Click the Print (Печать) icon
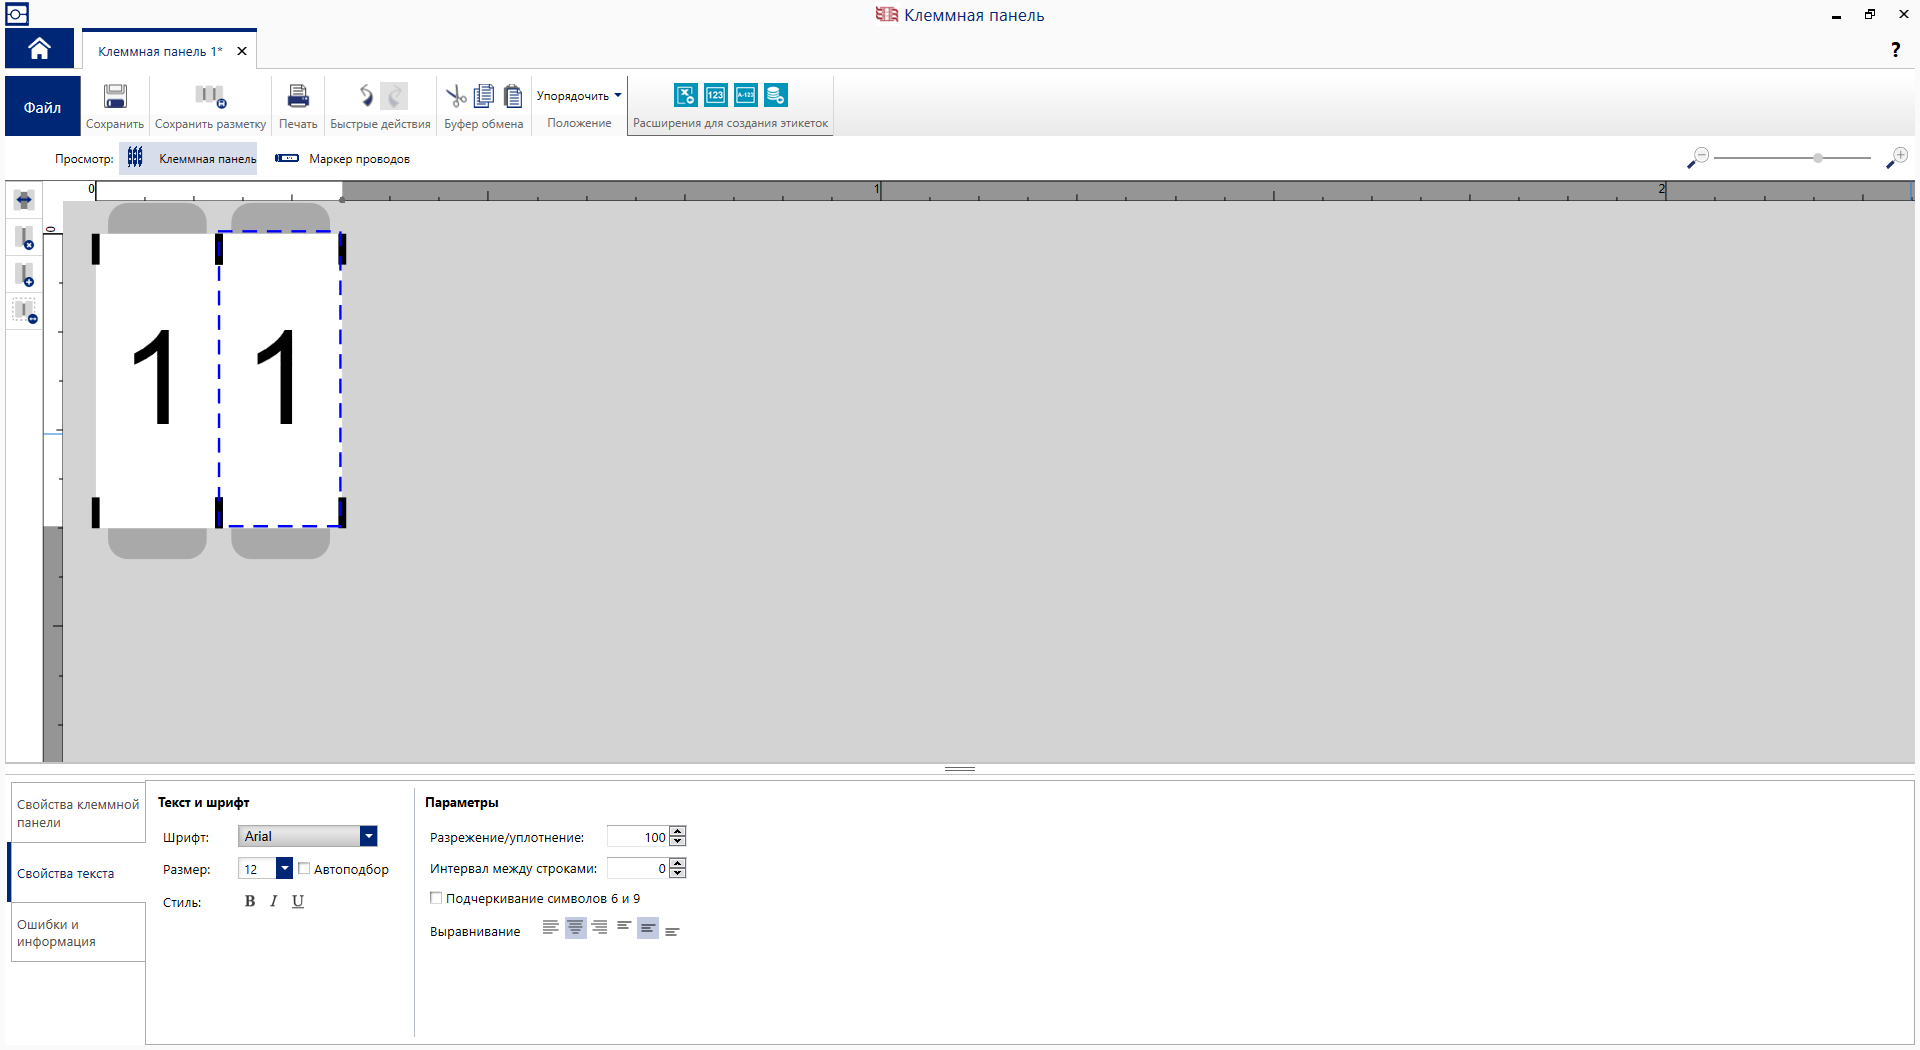The height and width of the screenshot is (1050, 1920). coord(298,97)
